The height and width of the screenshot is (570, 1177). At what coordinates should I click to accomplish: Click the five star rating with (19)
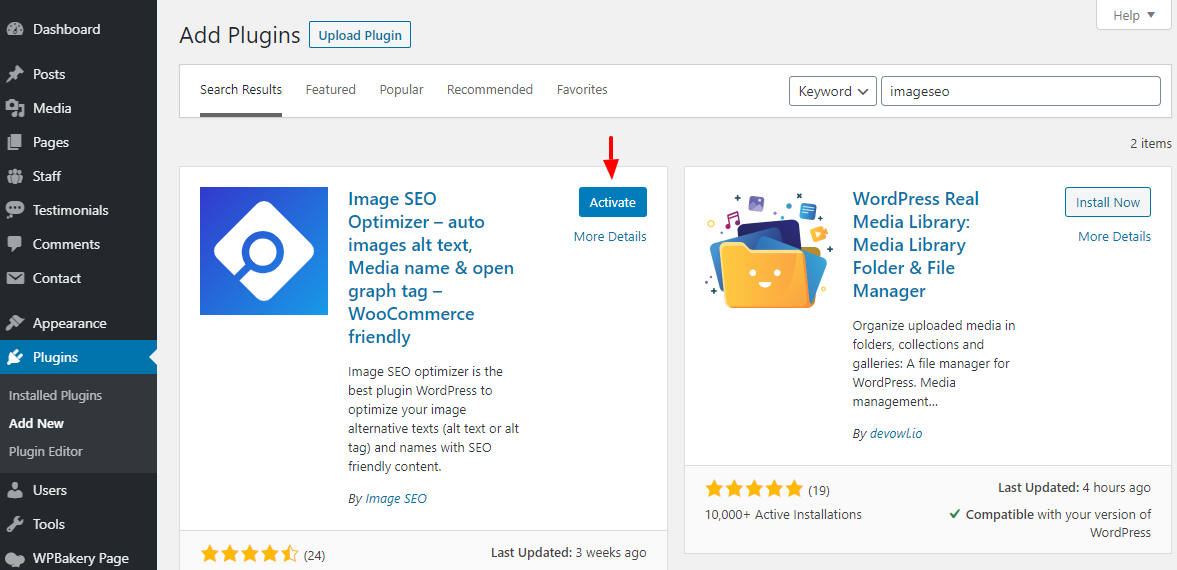(767, 490)
